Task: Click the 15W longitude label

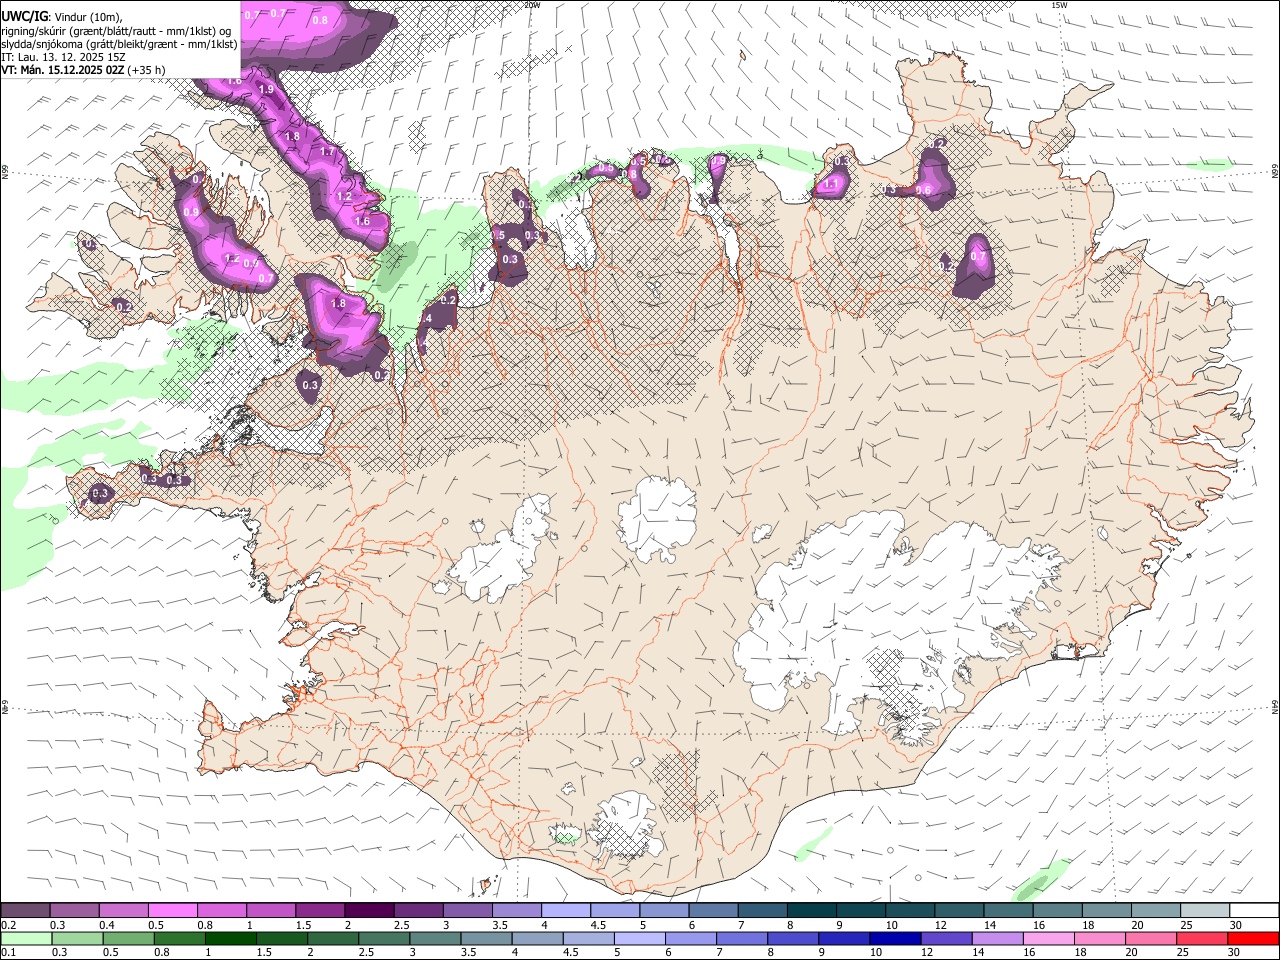Action: click(x=1059, y=5)
